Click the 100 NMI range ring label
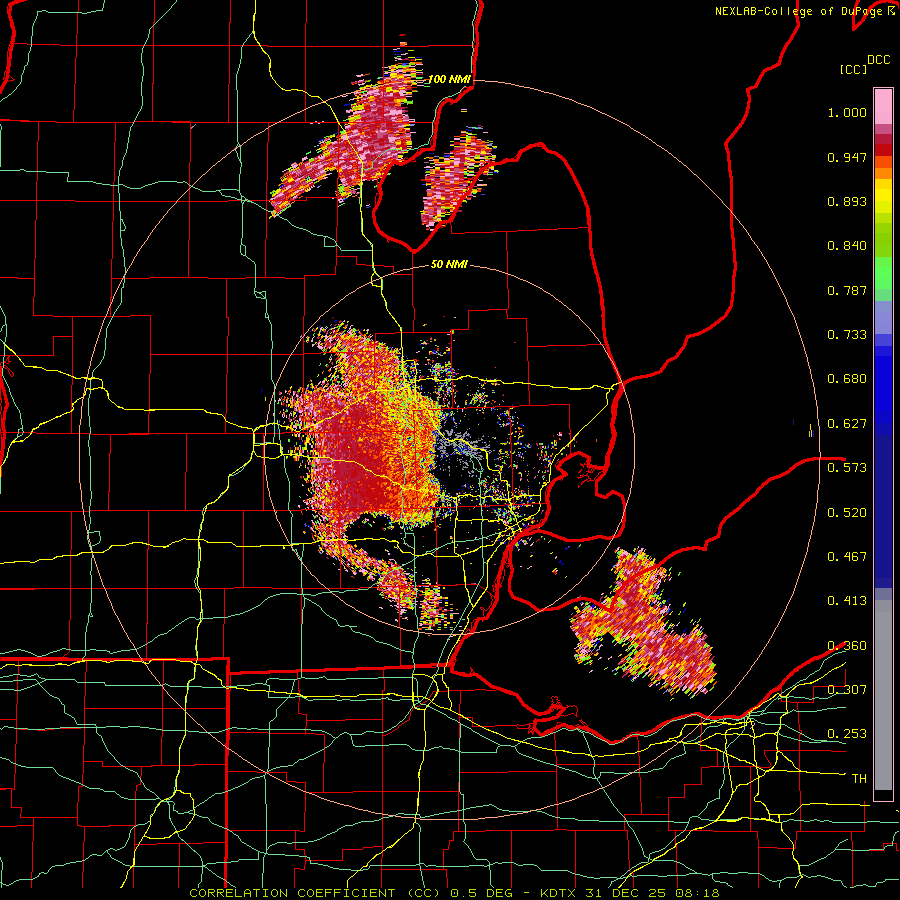 pos(449,79)
